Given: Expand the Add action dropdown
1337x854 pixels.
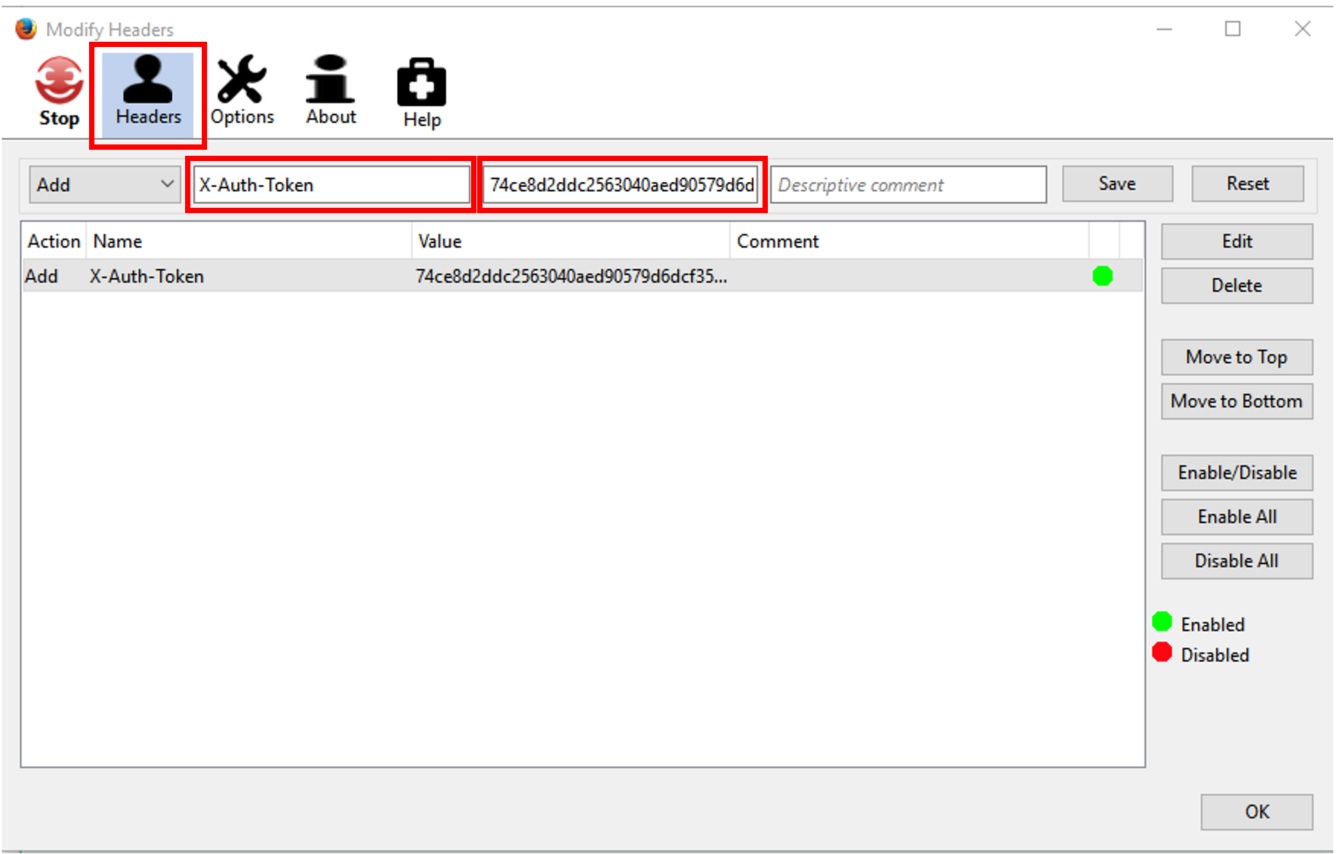Looking at the screenshot, I should [104, 185].
